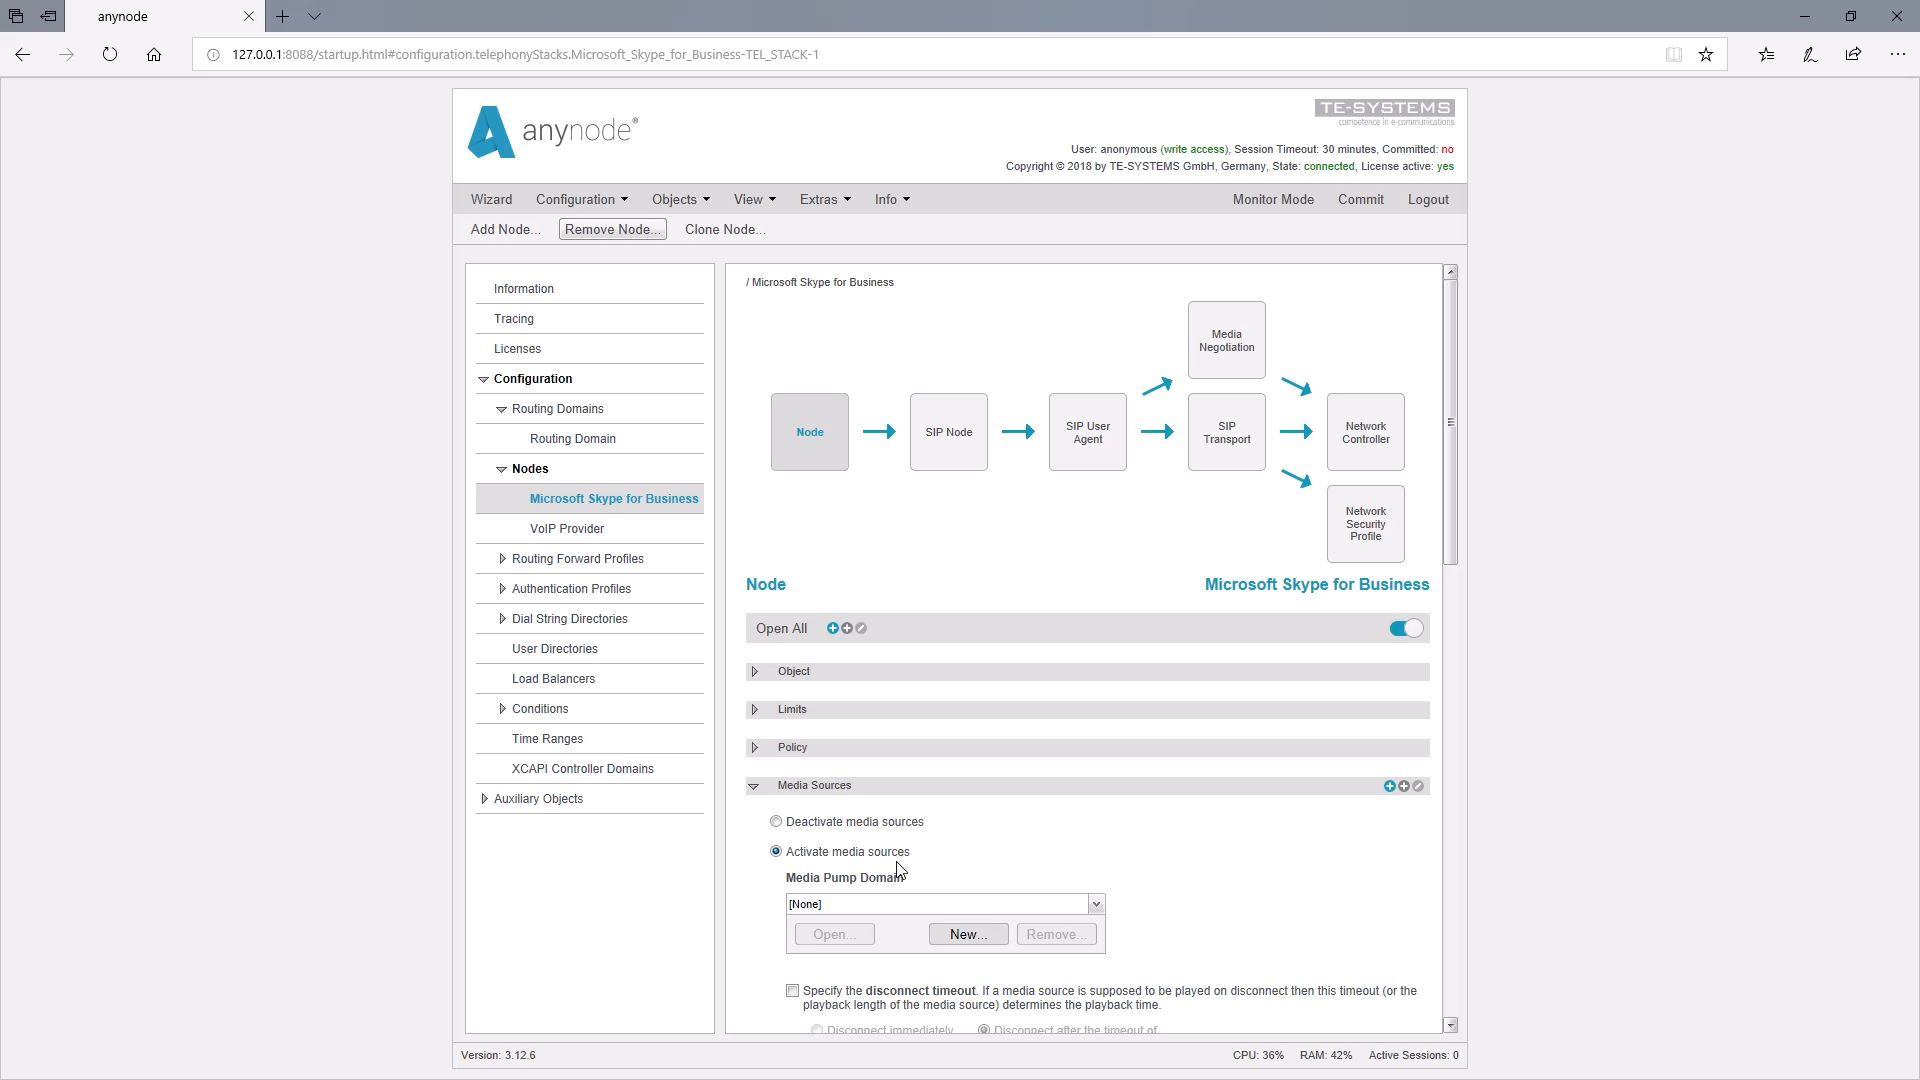Open the Network Controller diagram block
The image size is (1920, 1080).
pyautogui.click(x=1366, y=432)
